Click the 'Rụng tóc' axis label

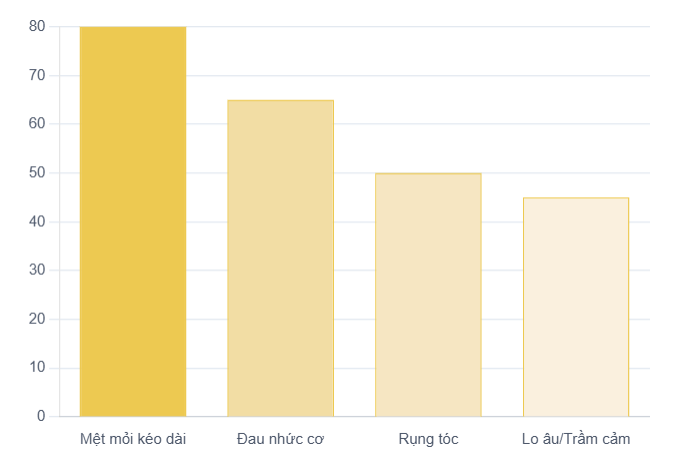(428, 439)
